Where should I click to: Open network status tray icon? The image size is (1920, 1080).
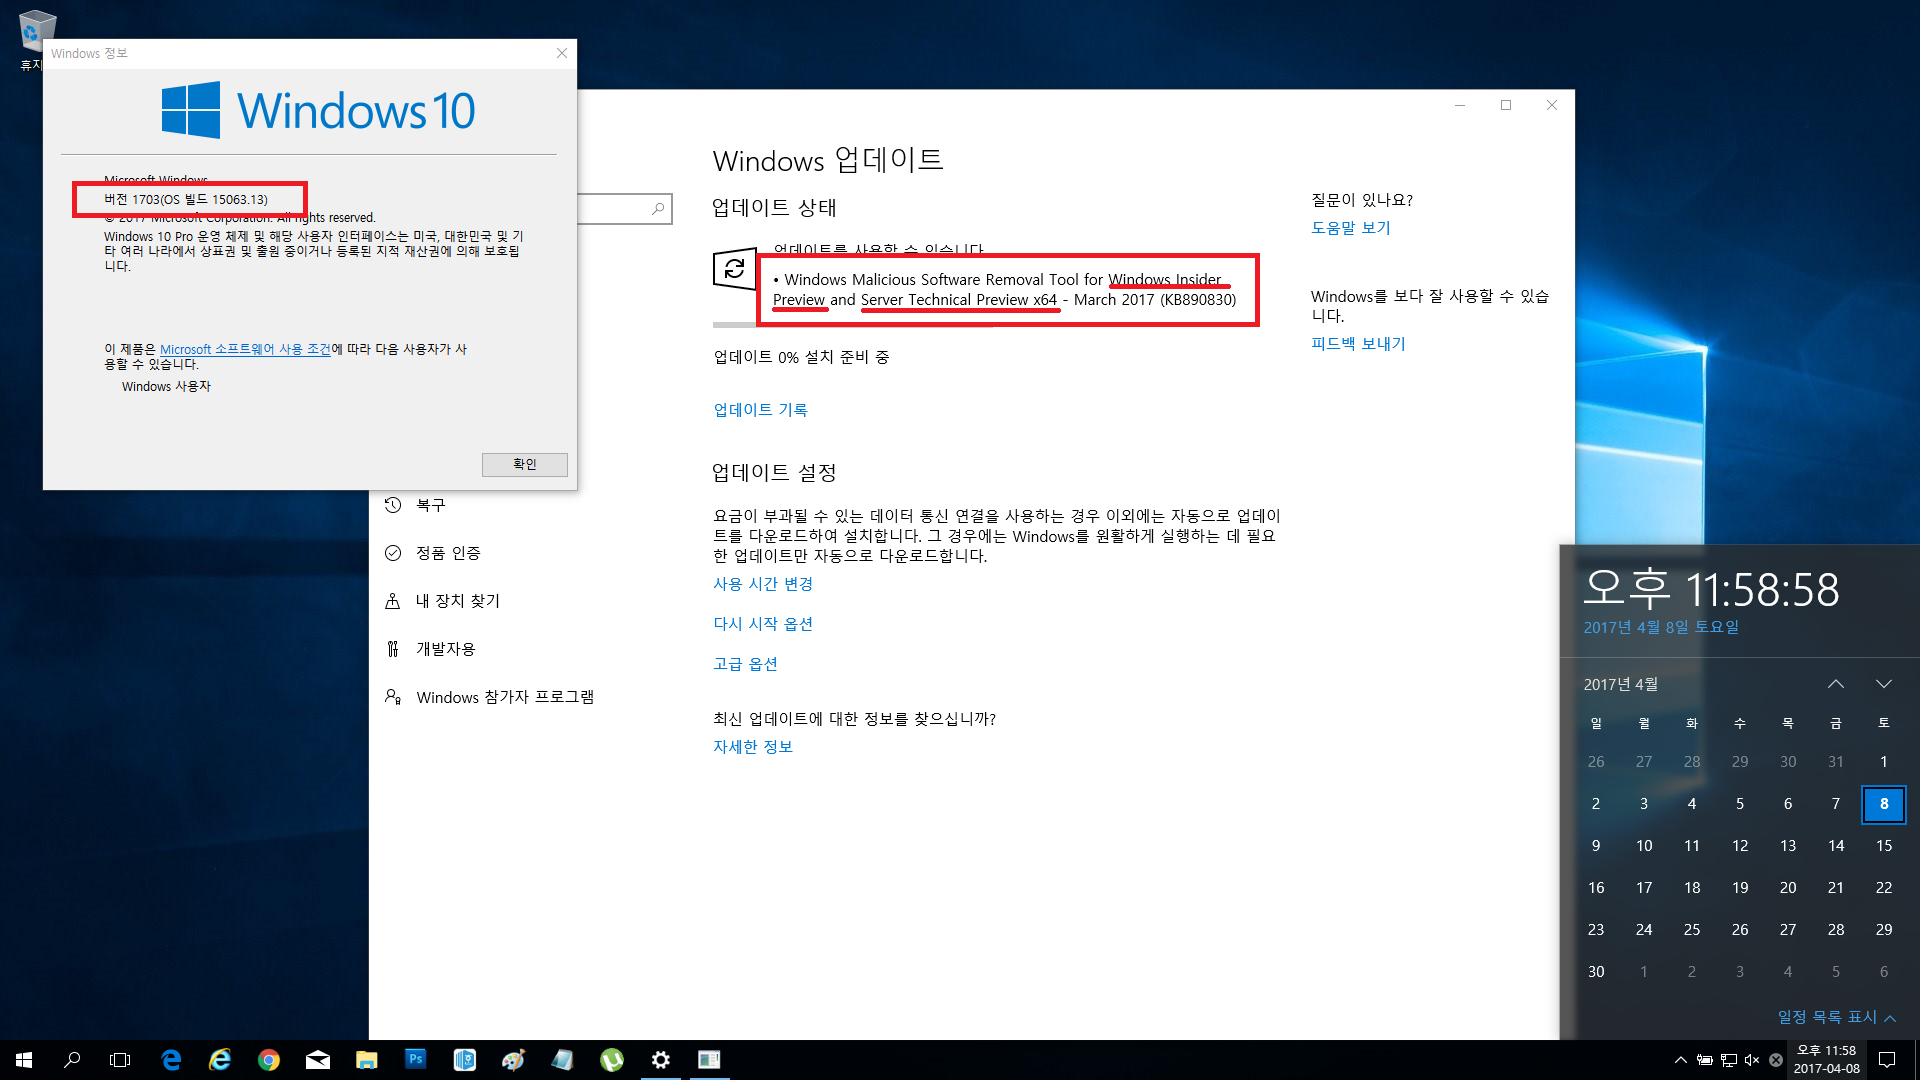pos(1728,1060)
